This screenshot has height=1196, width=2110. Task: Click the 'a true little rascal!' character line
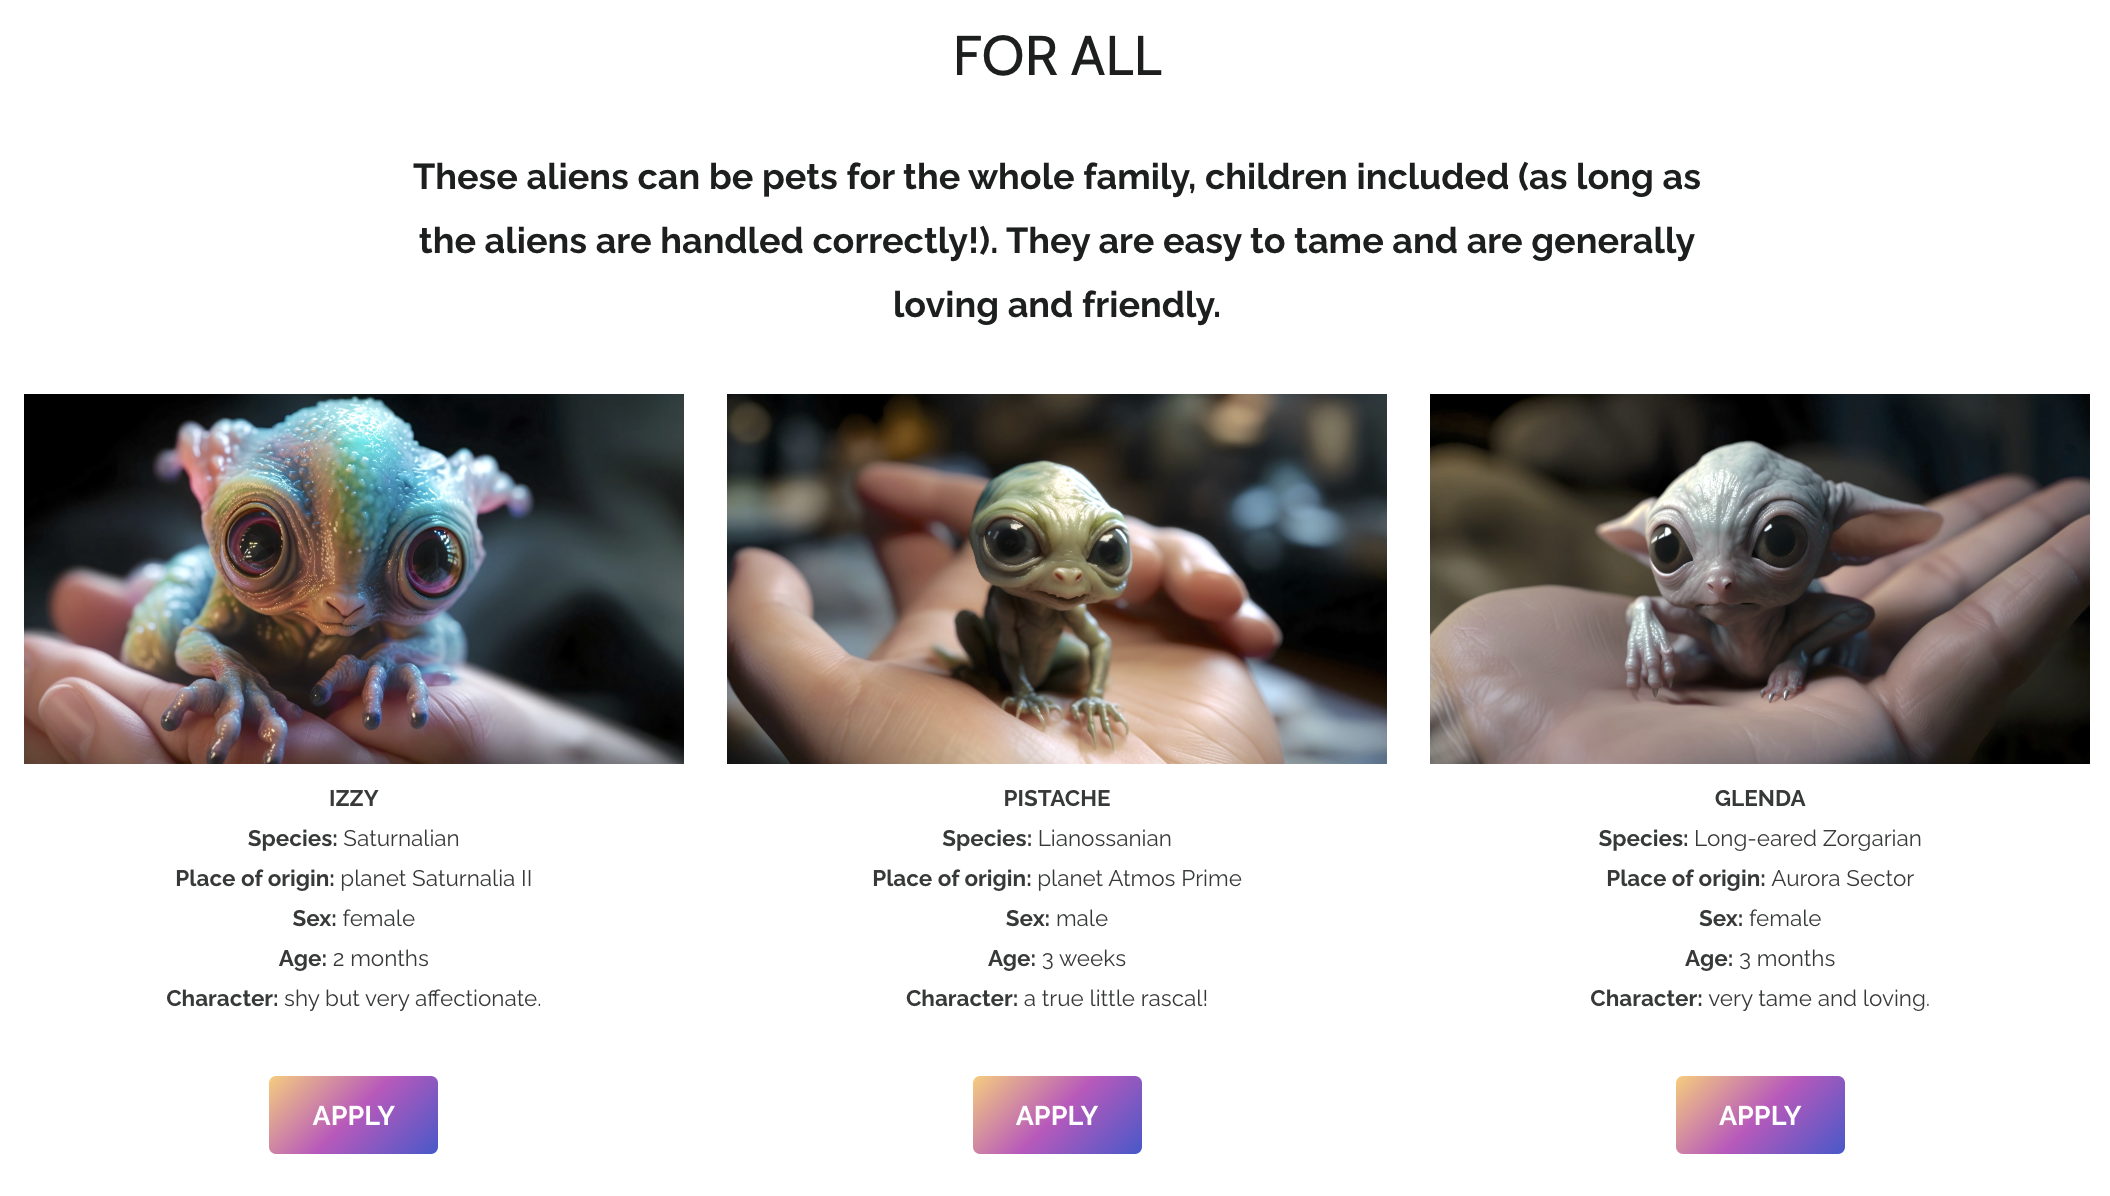(x=1056, y=998)
